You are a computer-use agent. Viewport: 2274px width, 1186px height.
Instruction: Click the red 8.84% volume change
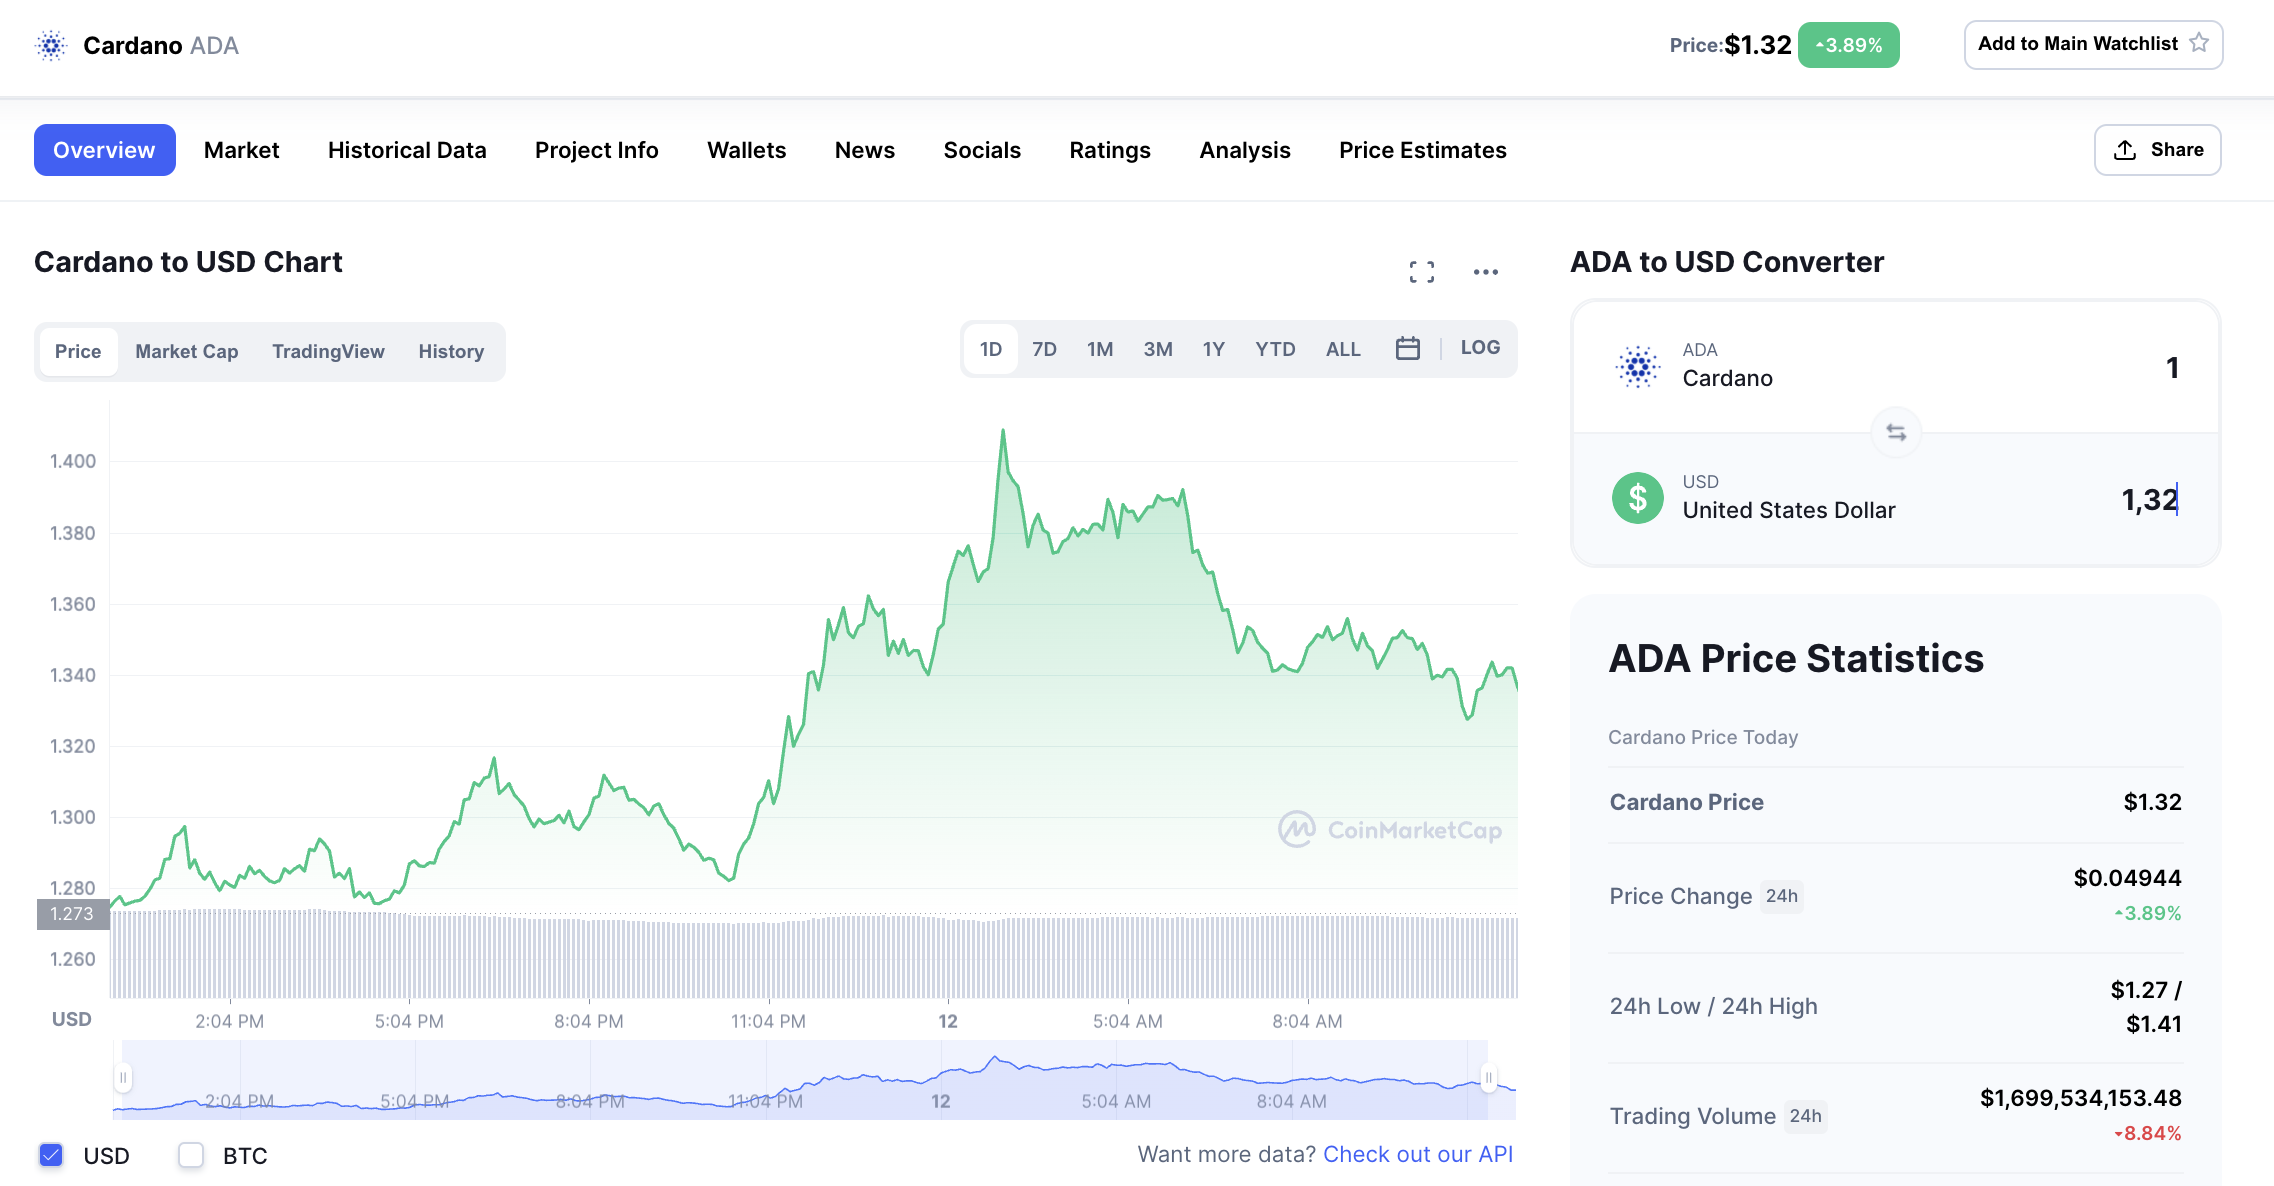click(x=2148, y=1133)
